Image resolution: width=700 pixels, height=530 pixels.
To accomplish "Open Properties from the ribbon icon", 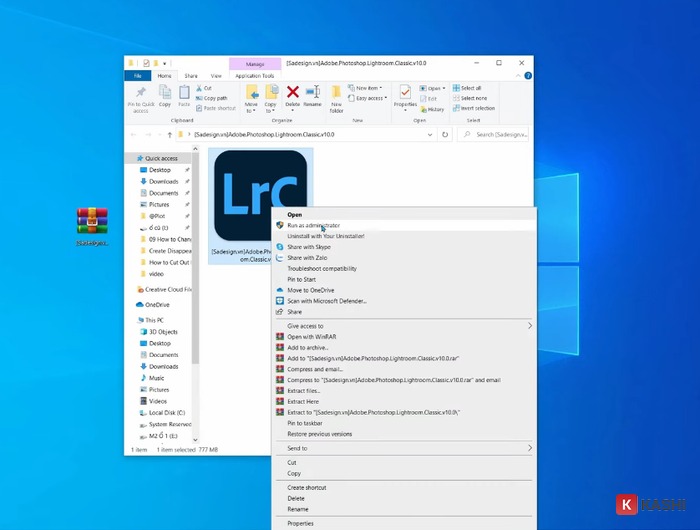I will tap(405, 95).
